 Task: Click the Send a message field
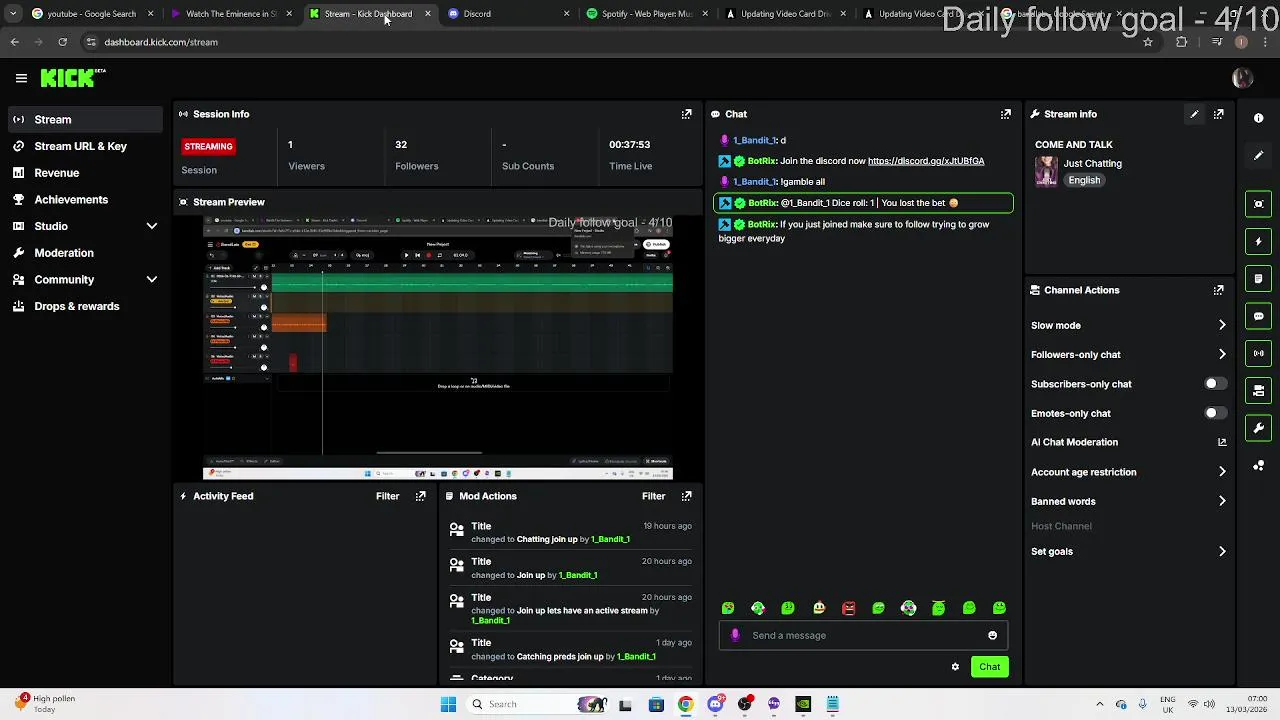click(862, 635)
